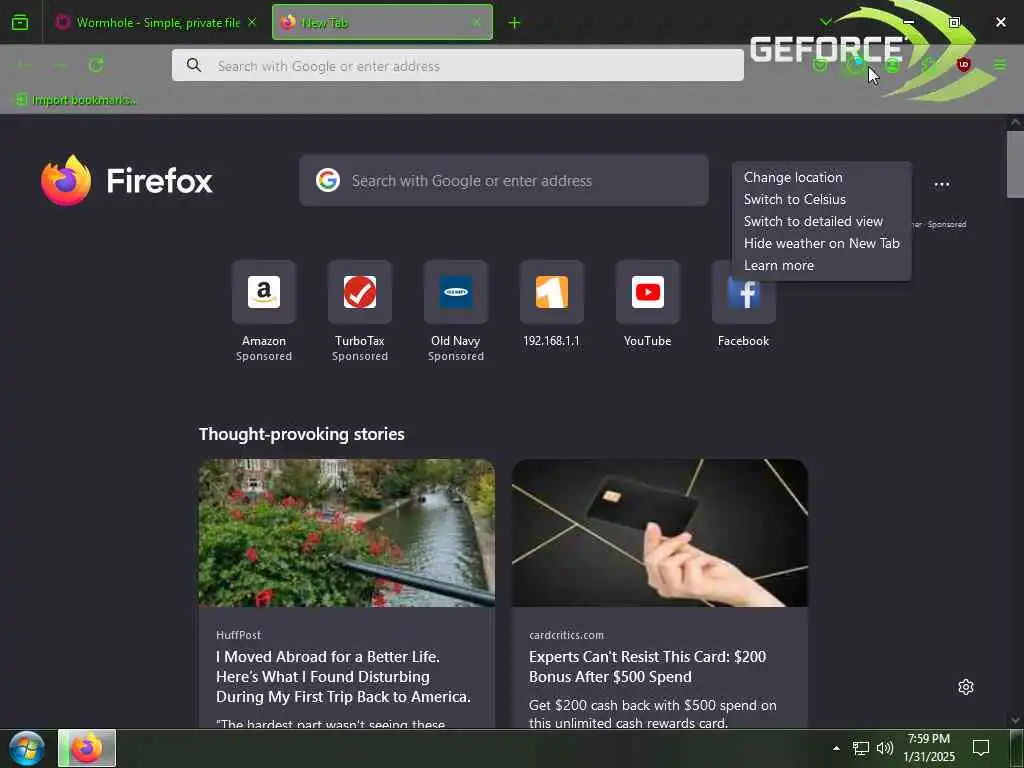Open the Firefox View icon
The width and height of the screenshot is (1024, 768).
[20, 23]
